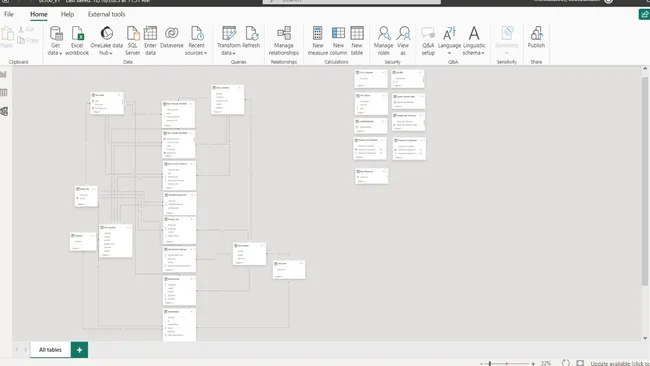650x366 pixels.
Task: Expand the OneLake data hub dropdown arrow
Action: (111, 53)
